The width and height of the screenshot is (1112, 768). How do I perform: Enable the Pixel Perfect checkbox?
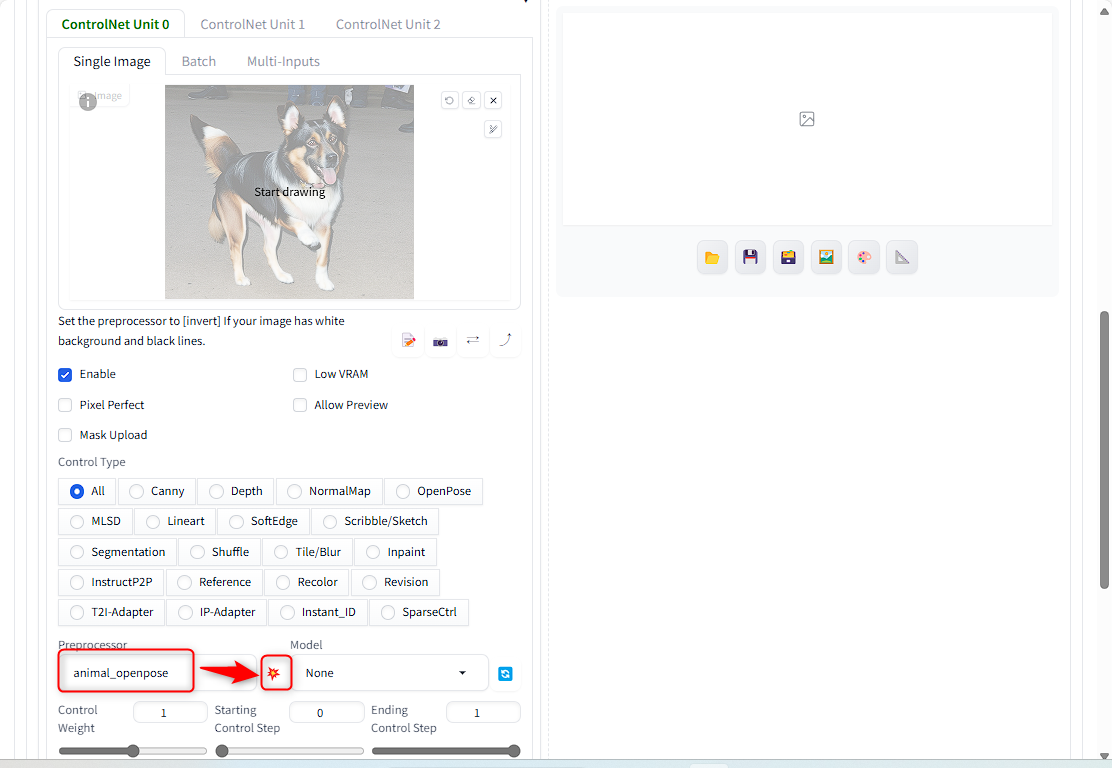64,404
